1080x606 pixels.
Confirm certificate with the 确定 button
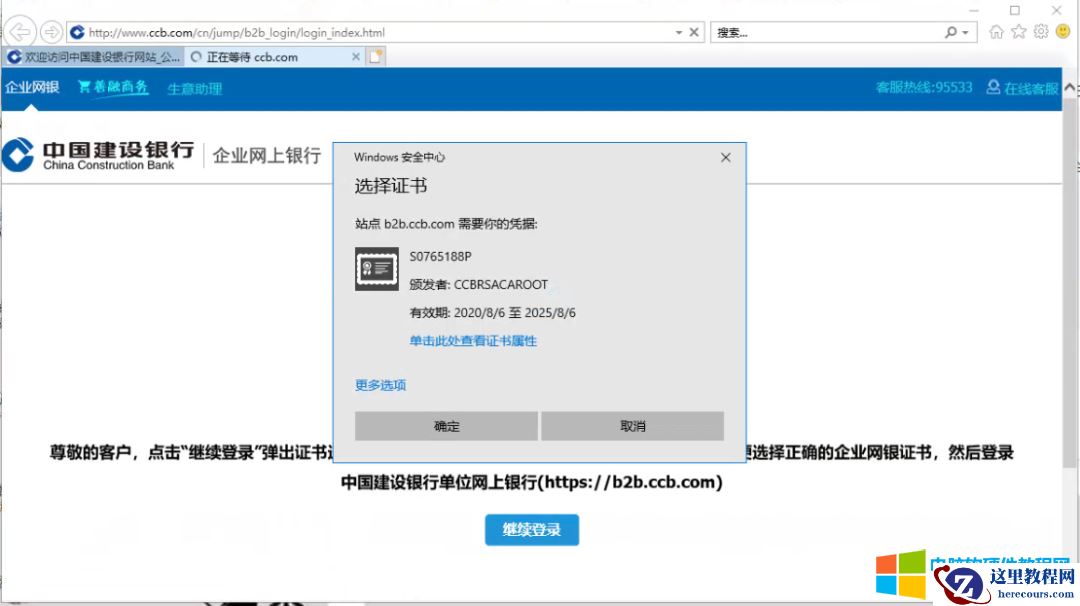click(446, 425)
